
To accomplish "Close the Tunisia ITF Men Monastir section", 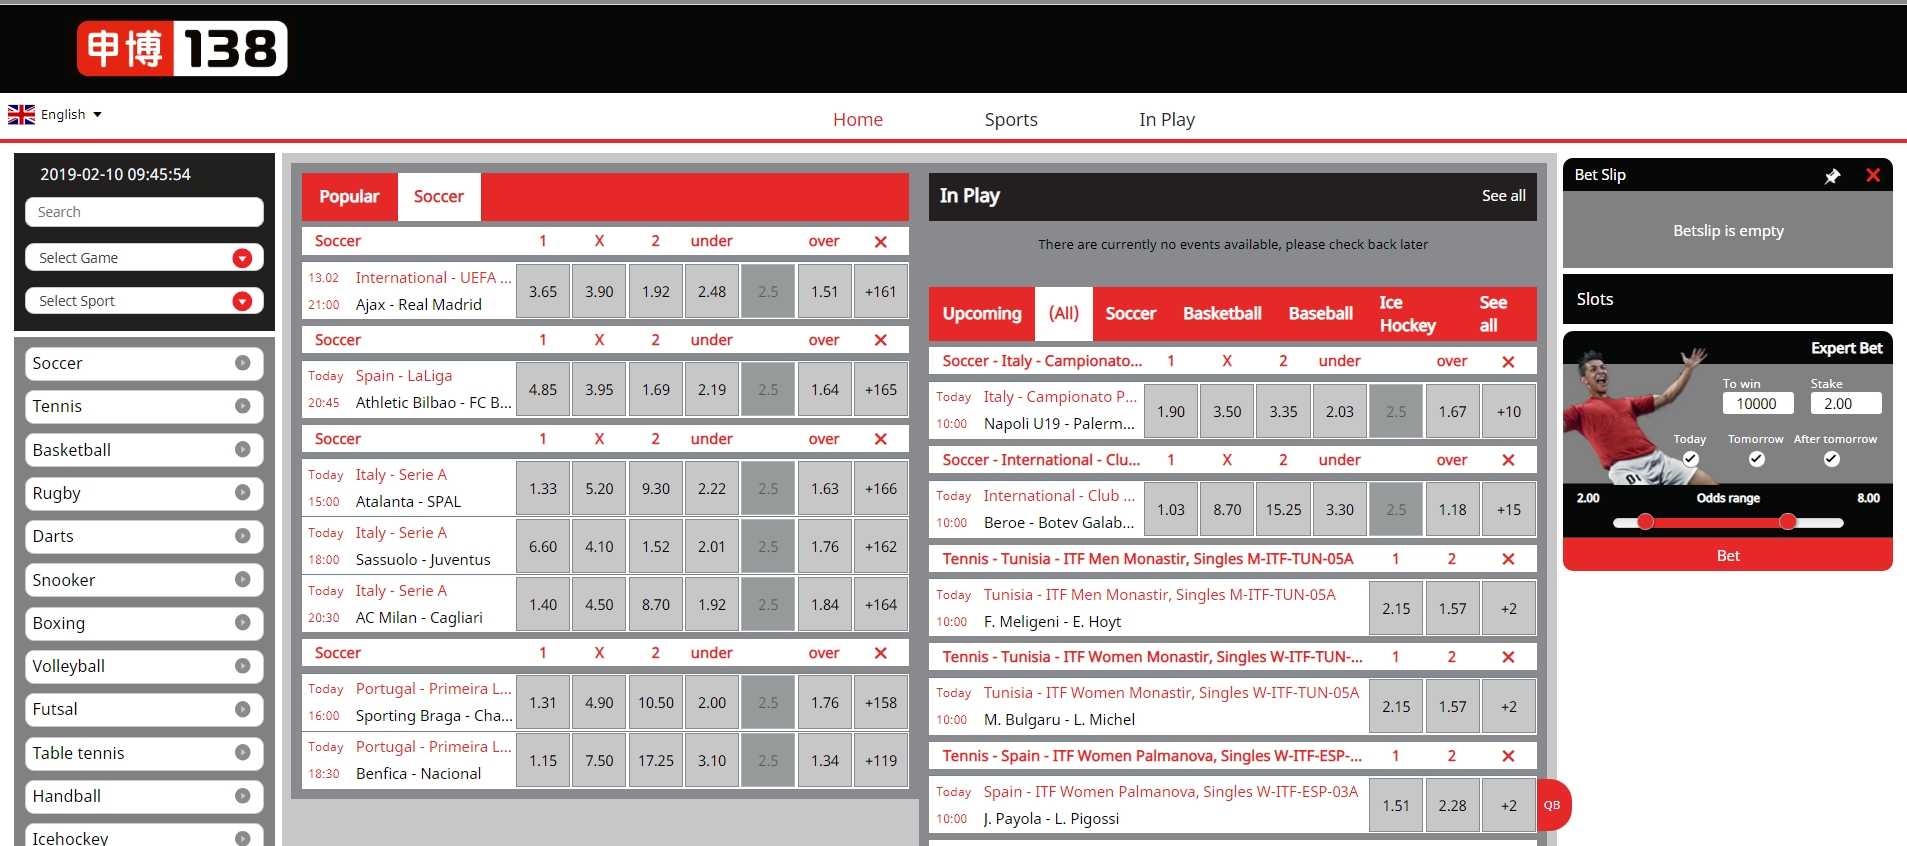I will click(1508, 559).
